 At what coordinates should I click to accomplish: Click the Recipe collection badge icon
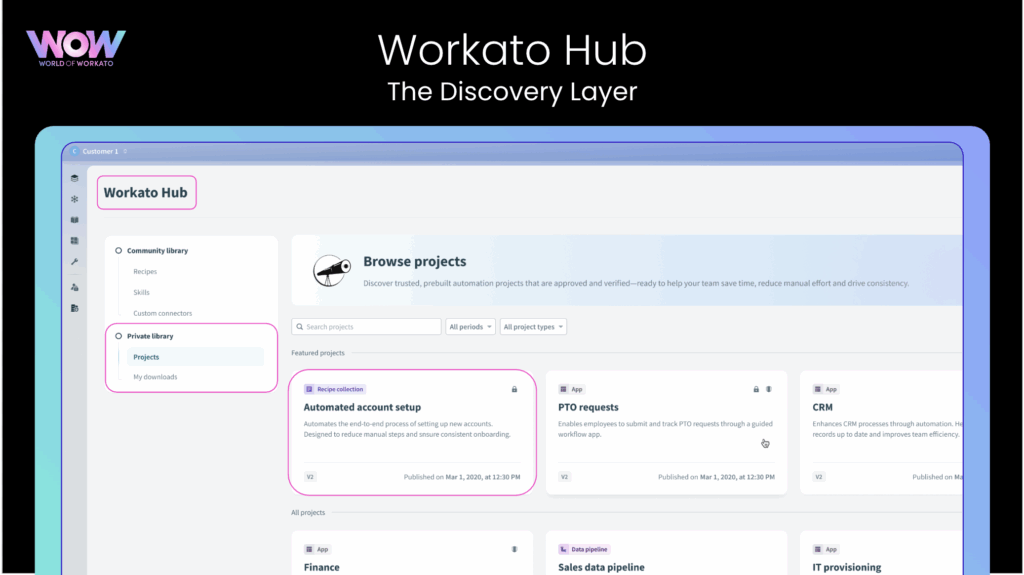[310, 389]
